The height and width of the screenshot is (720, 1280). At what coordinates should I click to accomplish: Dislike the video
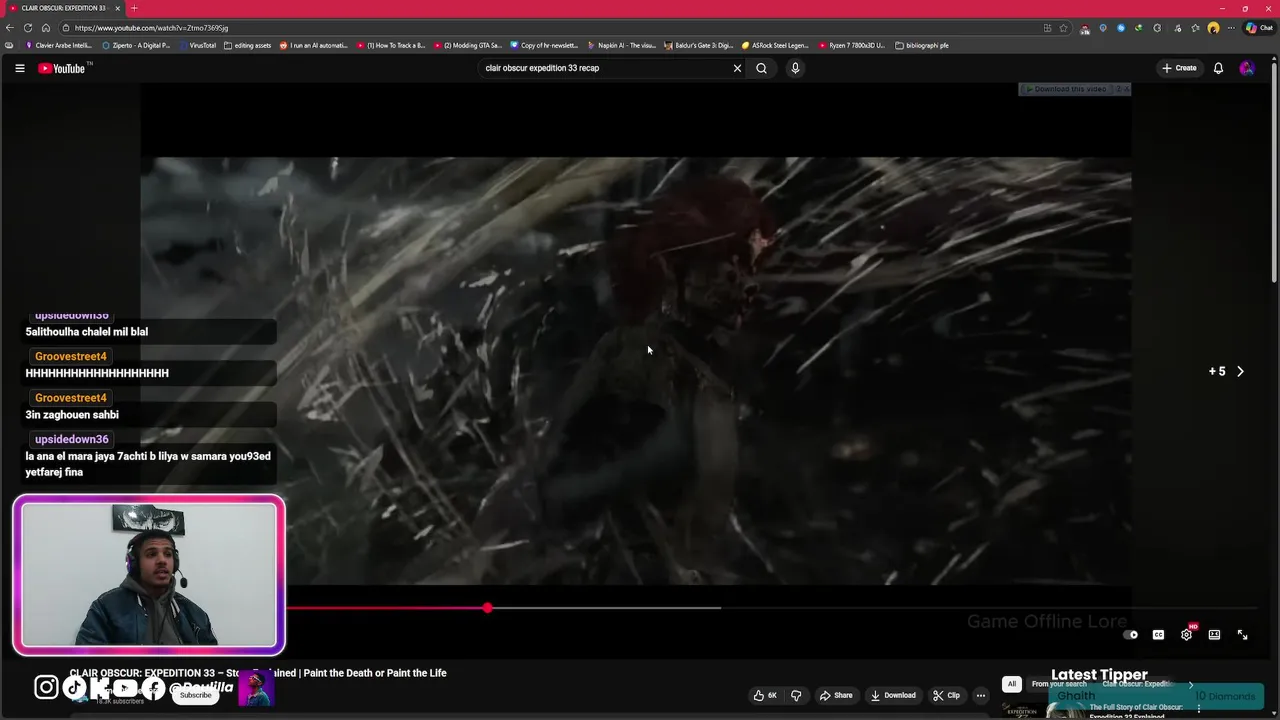pos(796,695)
